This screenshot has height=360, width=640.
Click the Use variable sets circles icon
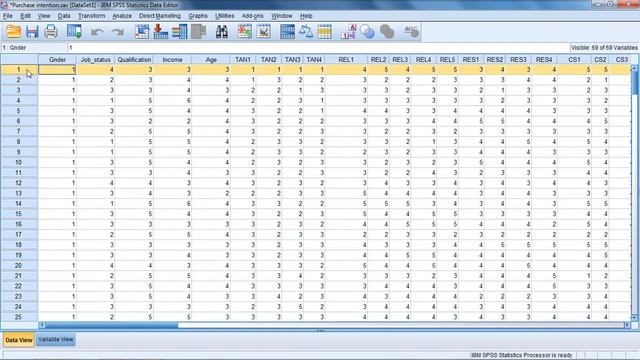click(367, 32)
